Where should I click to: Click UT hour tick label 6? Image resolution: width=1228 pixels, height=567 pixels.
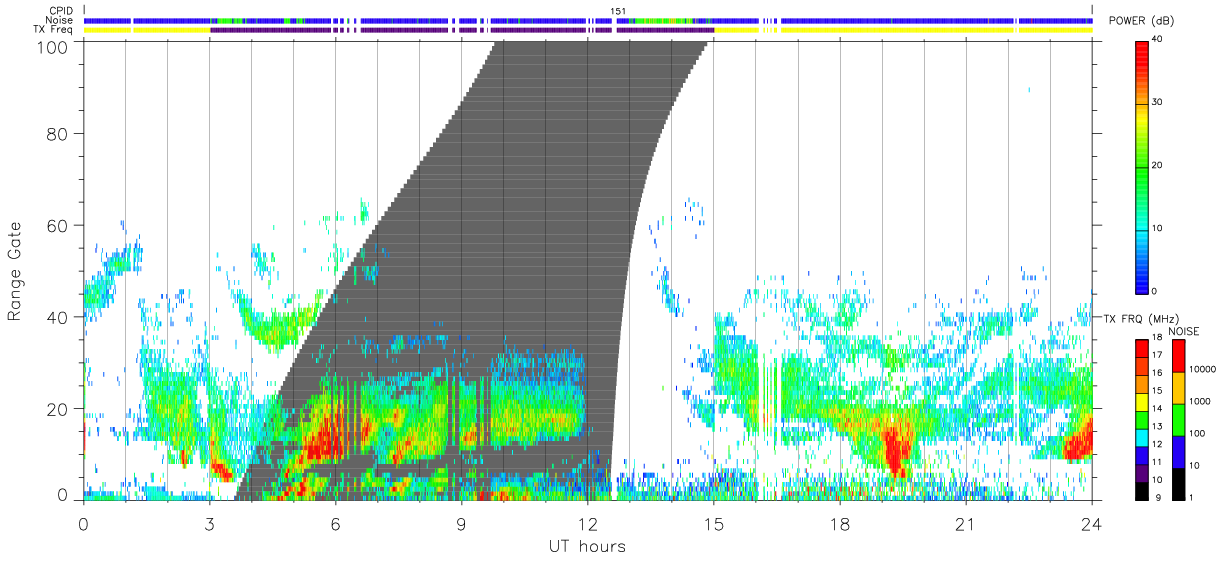point(335,523)
